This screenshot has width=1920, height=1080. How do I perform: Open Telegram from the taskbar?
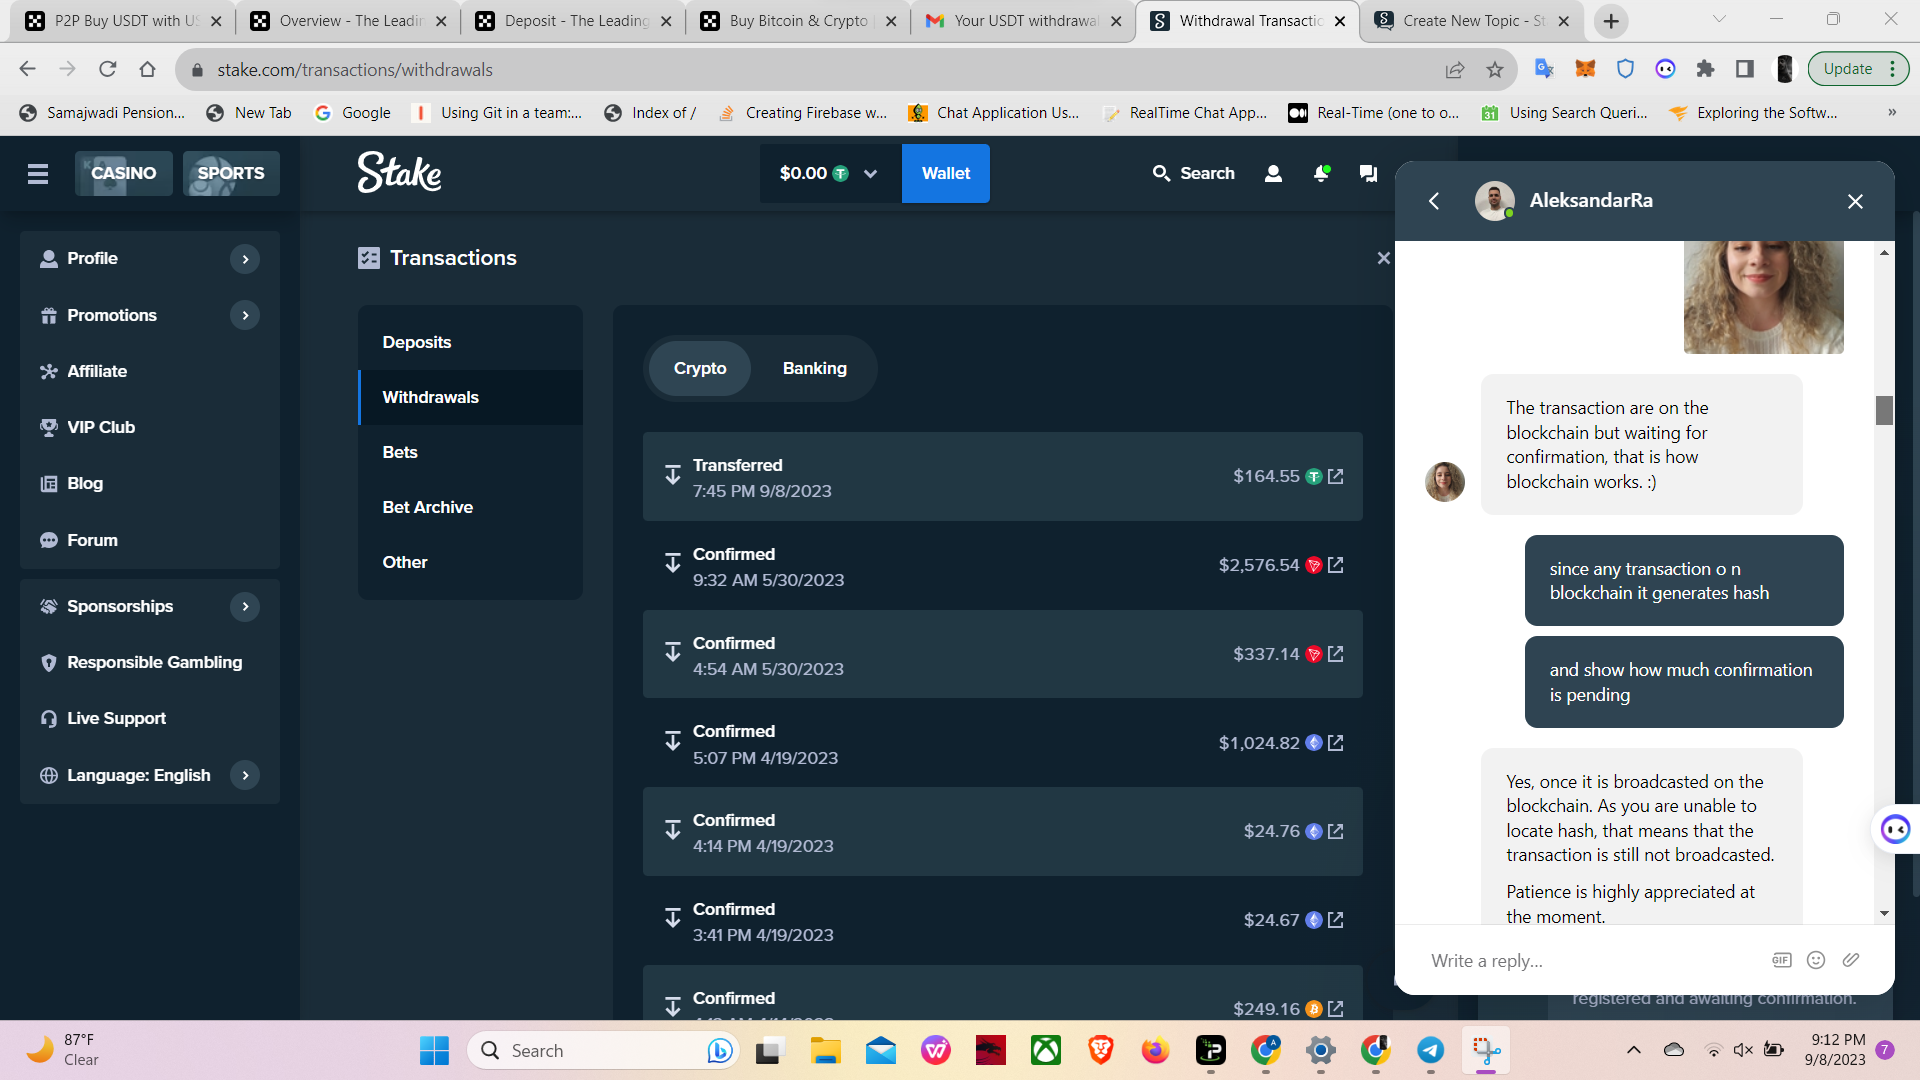click(x=1431, y=1050)
